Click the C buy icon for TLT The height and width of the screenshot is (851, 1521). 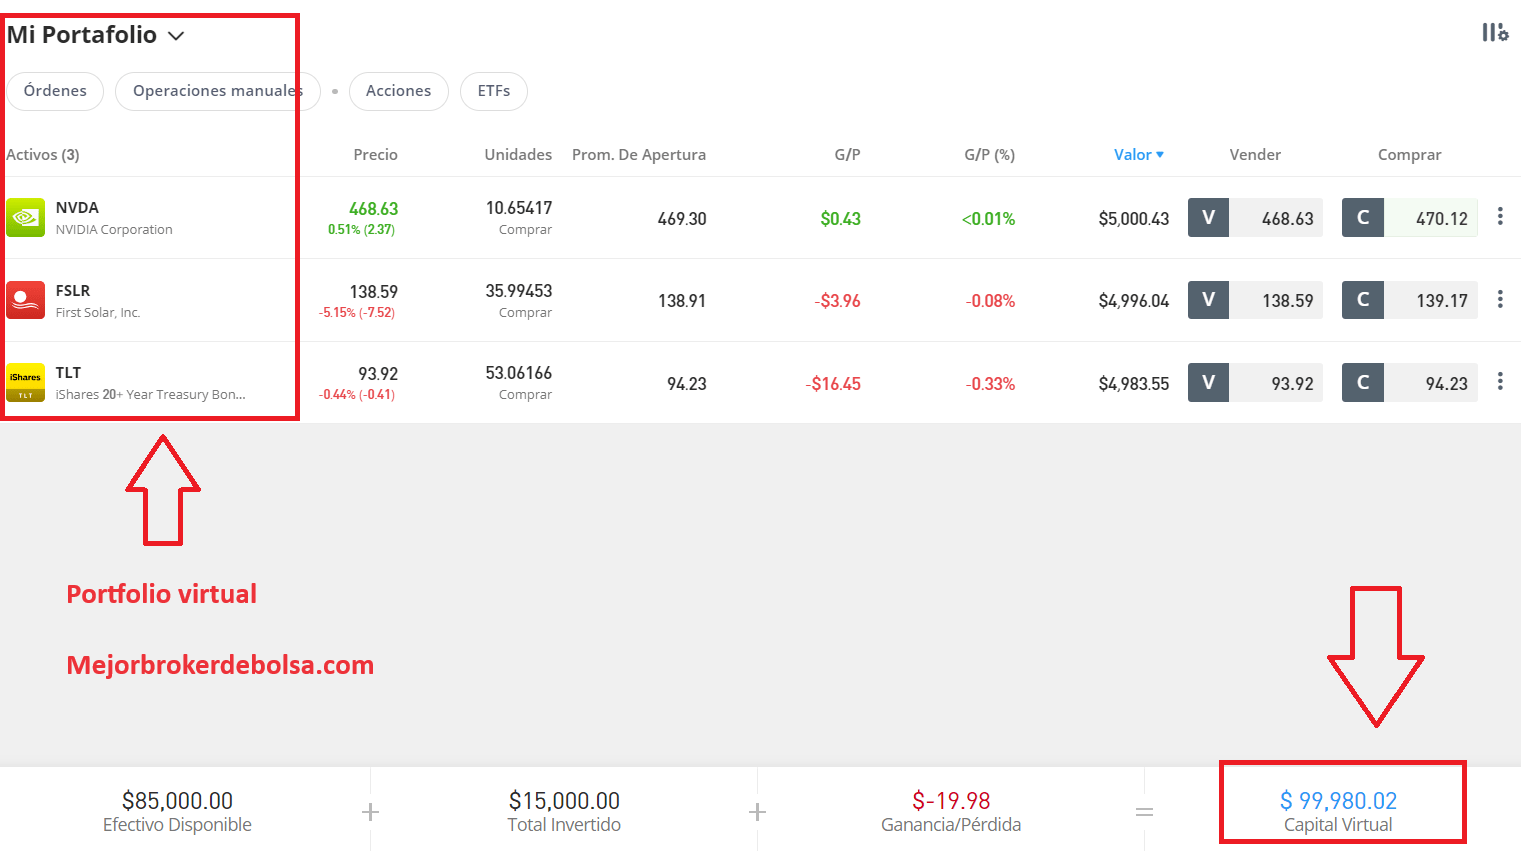[1363, 382]
